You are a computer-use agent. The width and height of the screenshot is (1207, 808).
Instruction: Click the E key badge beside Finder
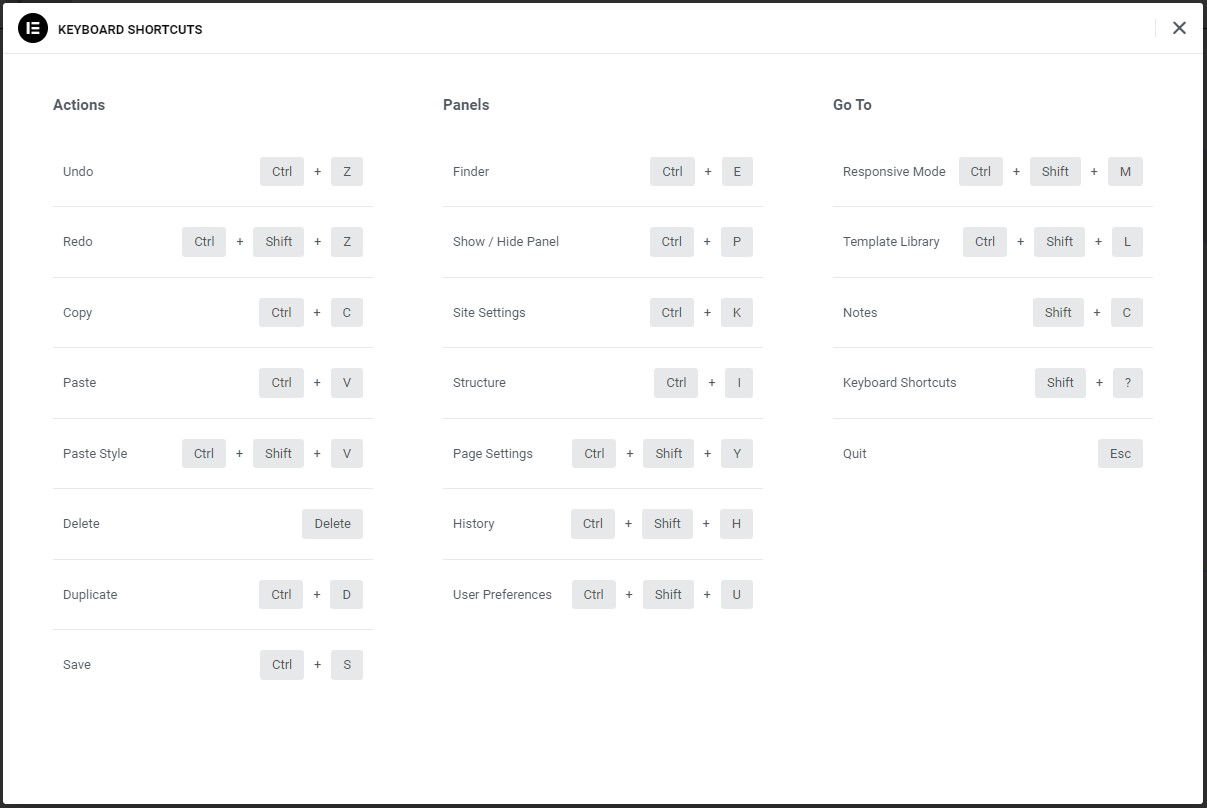click(x=737, y=171)
